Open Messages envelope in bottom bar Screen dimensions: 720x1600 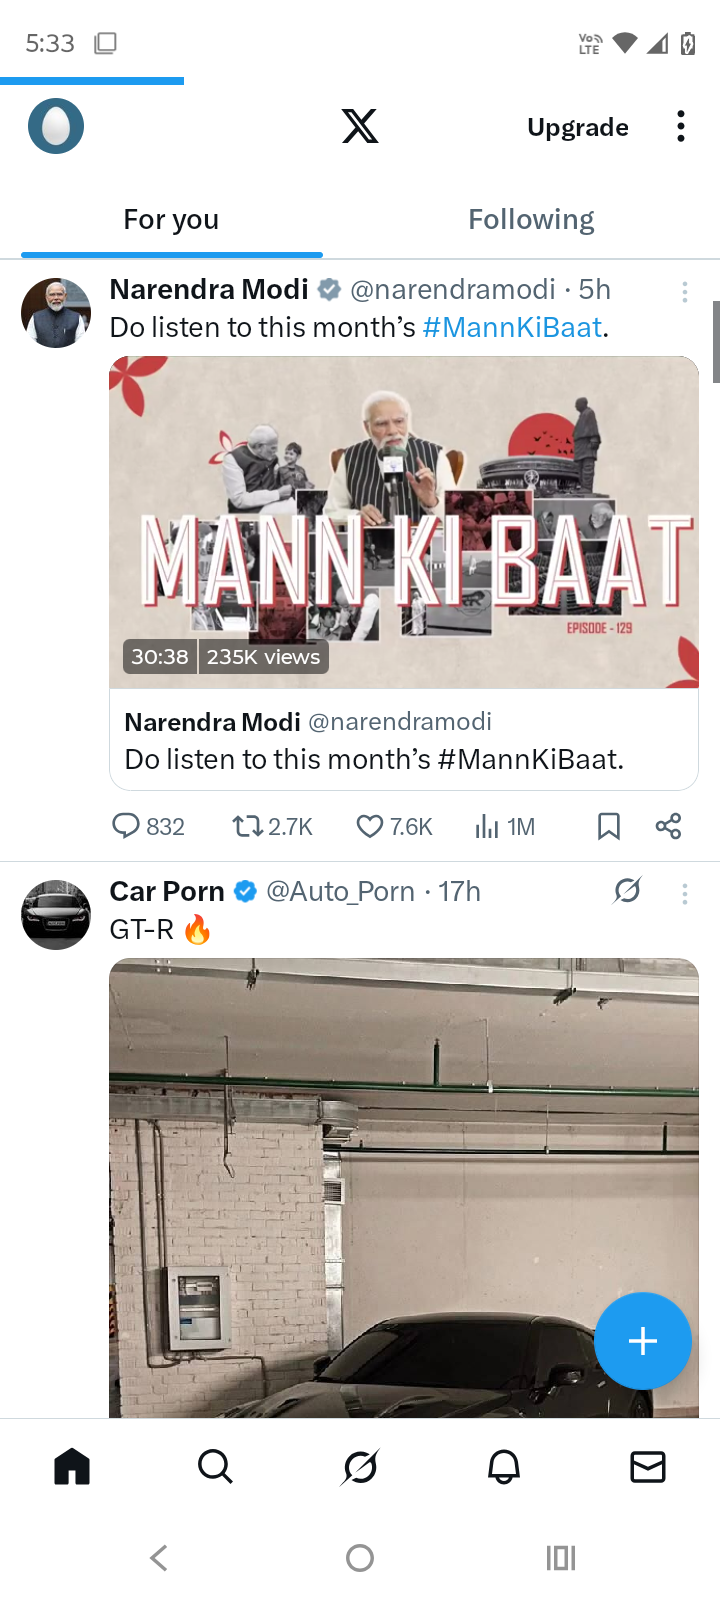click(648, 1467)
